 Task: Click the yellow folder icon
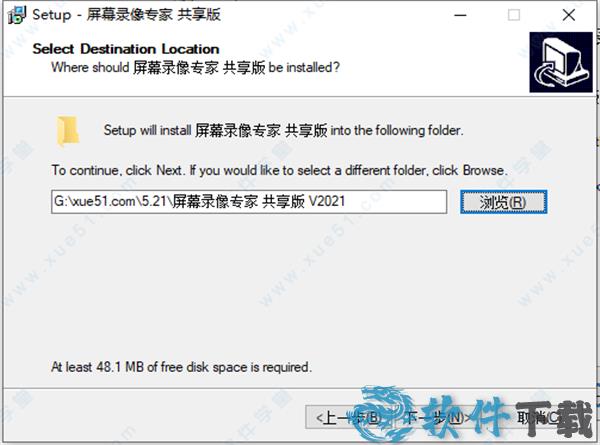click(68, 131)
